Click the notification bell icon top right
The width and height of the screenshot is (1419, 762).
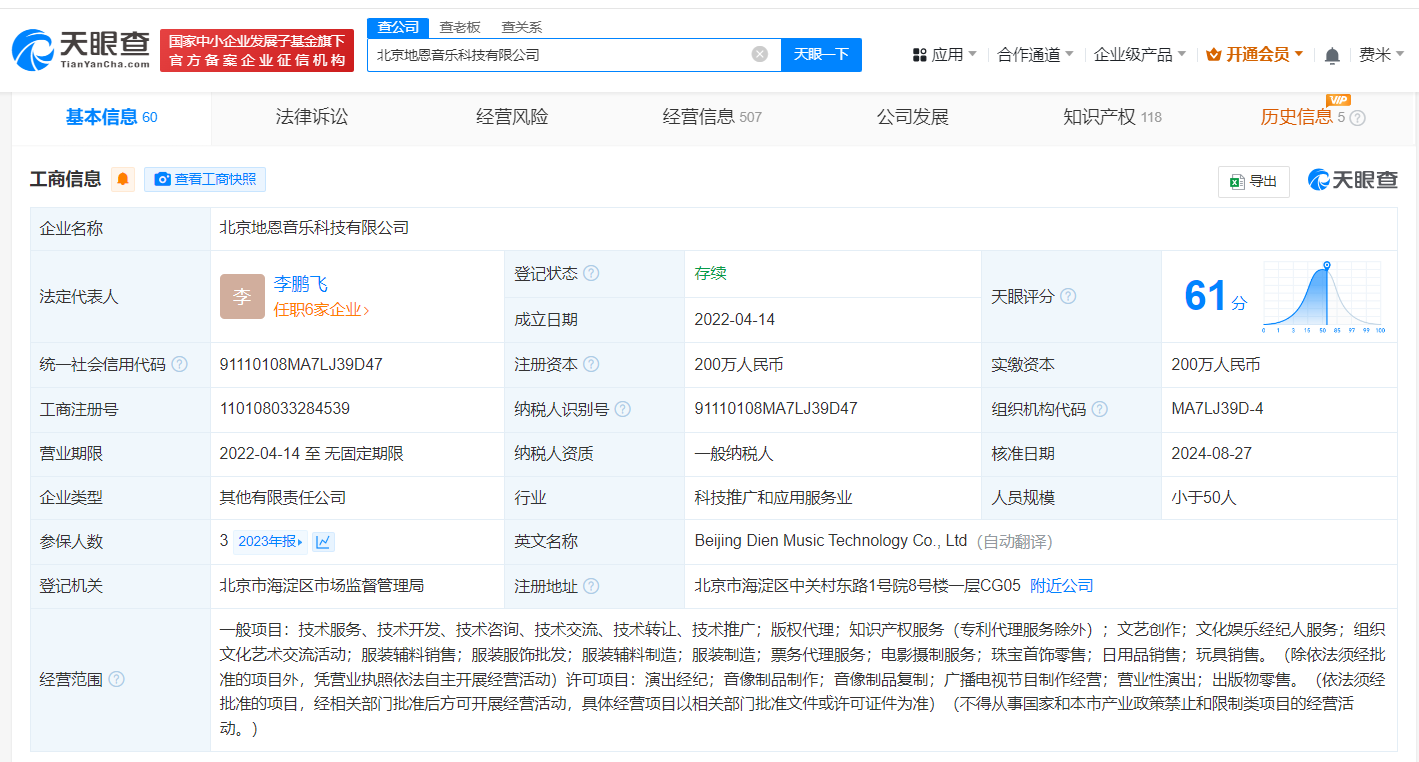tap(1331, 54)
